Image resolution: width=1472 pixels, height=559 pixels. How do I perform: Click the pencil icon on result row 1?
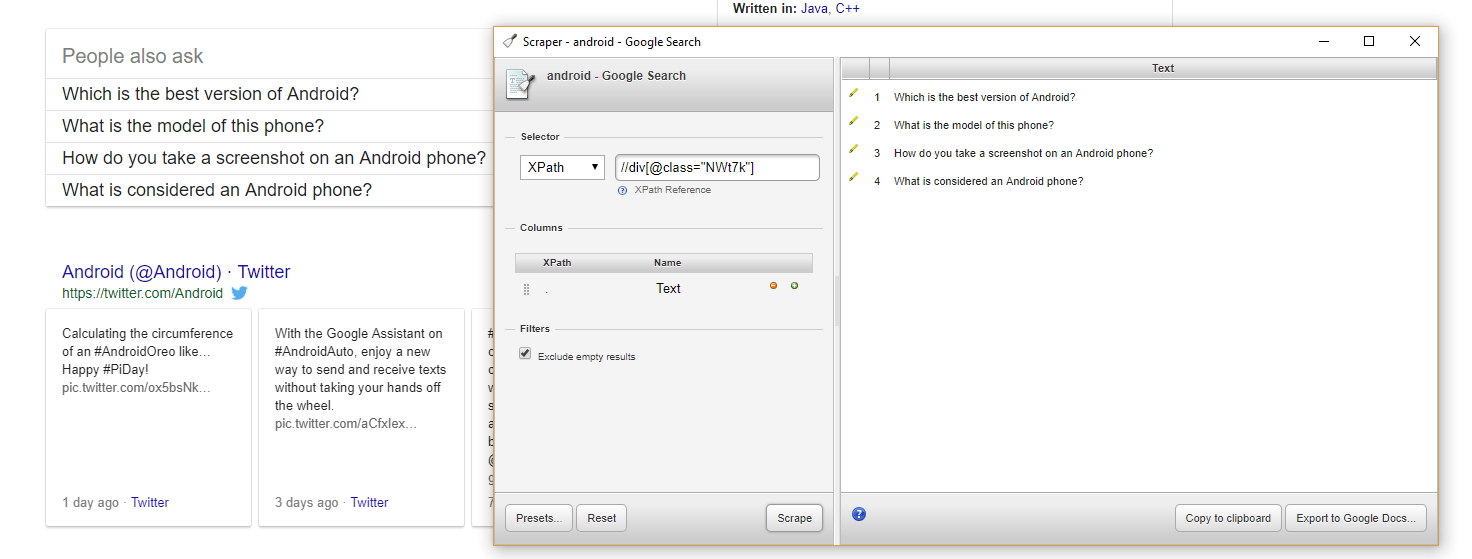[x=854, y=93]
